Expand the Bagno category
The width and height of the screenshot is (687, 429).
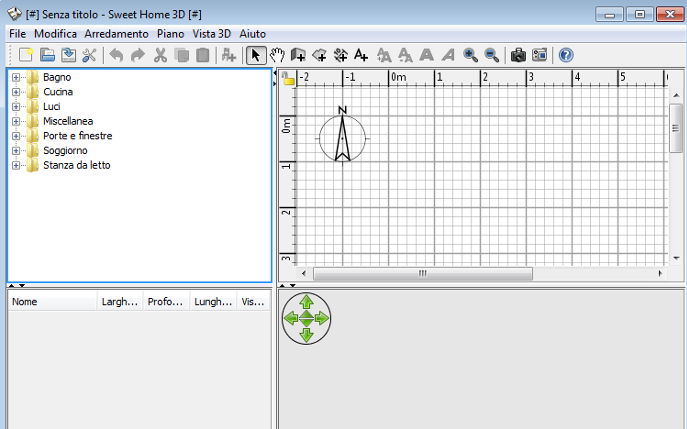click(x=16, y=78)
